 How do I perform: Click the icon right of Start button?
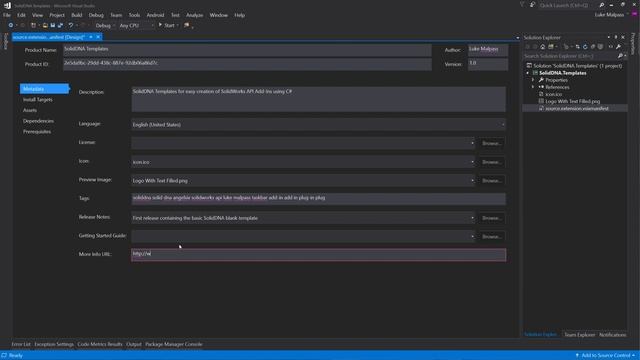coord(187,25)
